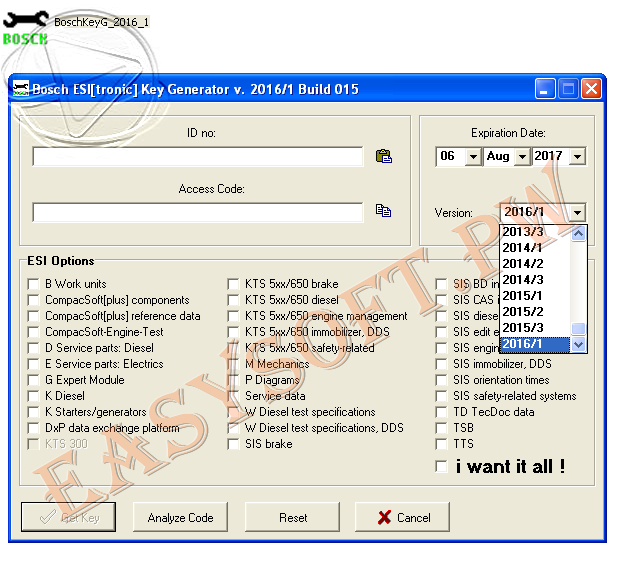Viewport: 624px width, 561px height.
Task: Tick SIS immobilizer, DDS checkbox
Action: 441,364
